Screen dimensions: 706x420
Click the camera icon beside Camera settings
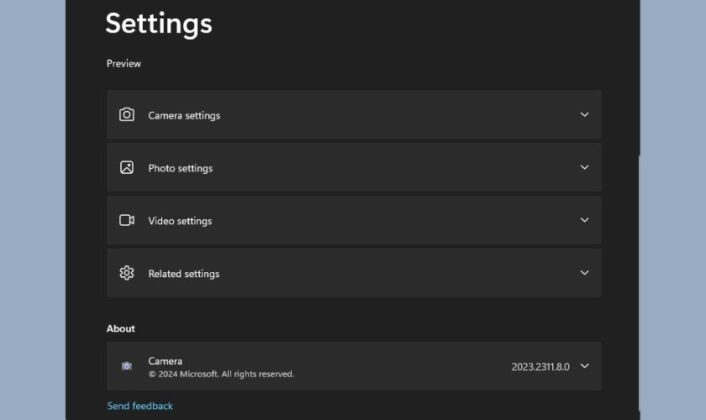[127, 115]
